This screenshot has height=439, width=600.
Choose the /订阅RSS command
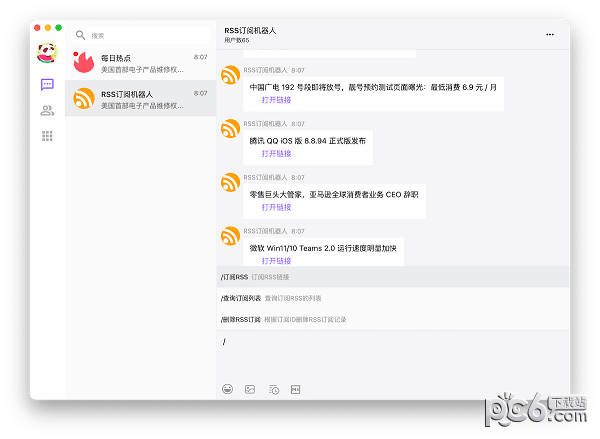(x=393, y=277)
